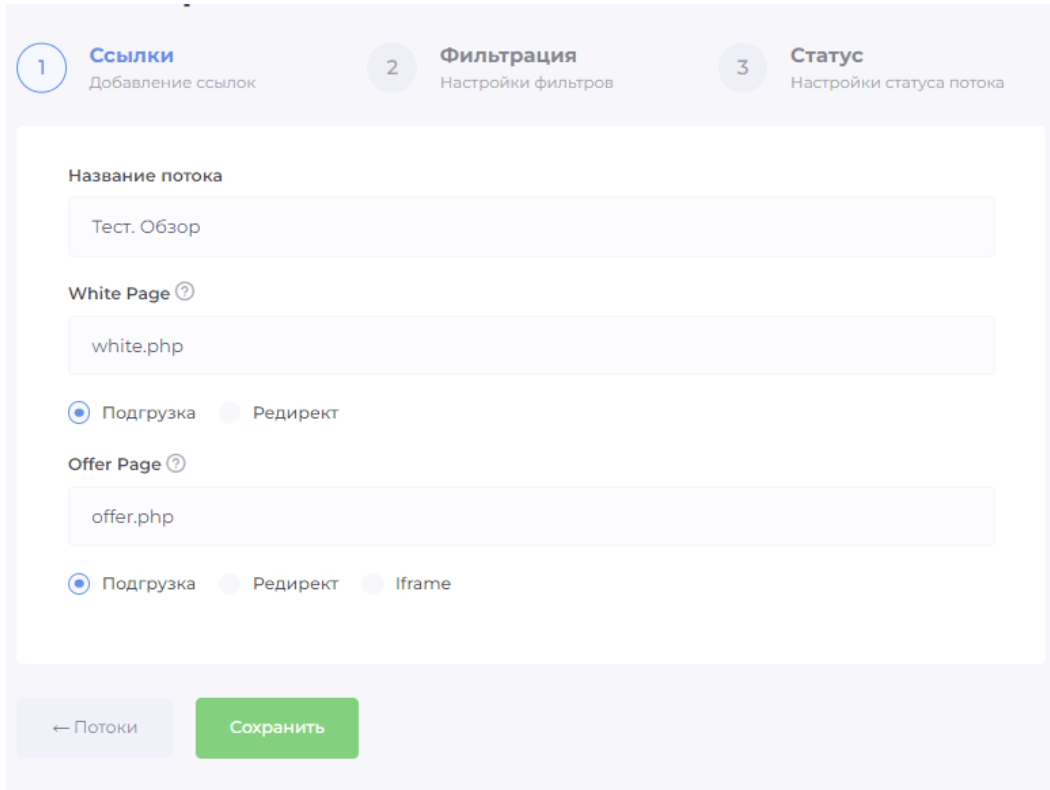
Task: Click the step 3 number circle
Action: tap(742, 69)
